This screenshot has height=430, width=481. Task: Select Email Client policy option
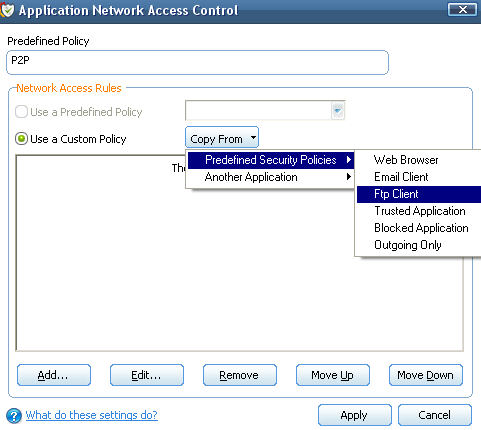click(401, 177)
